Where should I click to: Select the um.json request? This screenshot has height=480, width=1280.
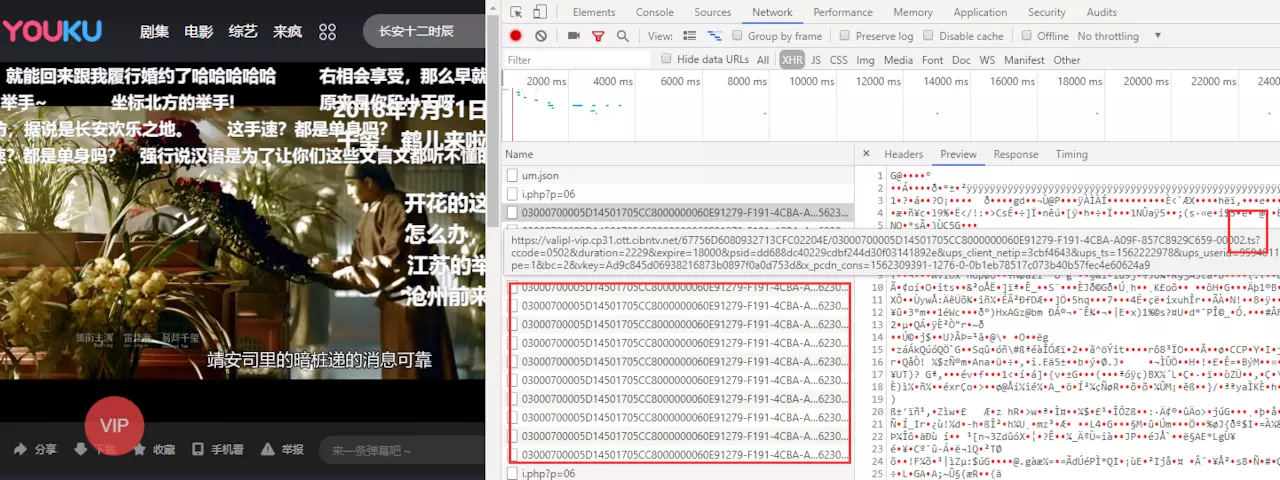pyautogui.click(x=540, y=176)
